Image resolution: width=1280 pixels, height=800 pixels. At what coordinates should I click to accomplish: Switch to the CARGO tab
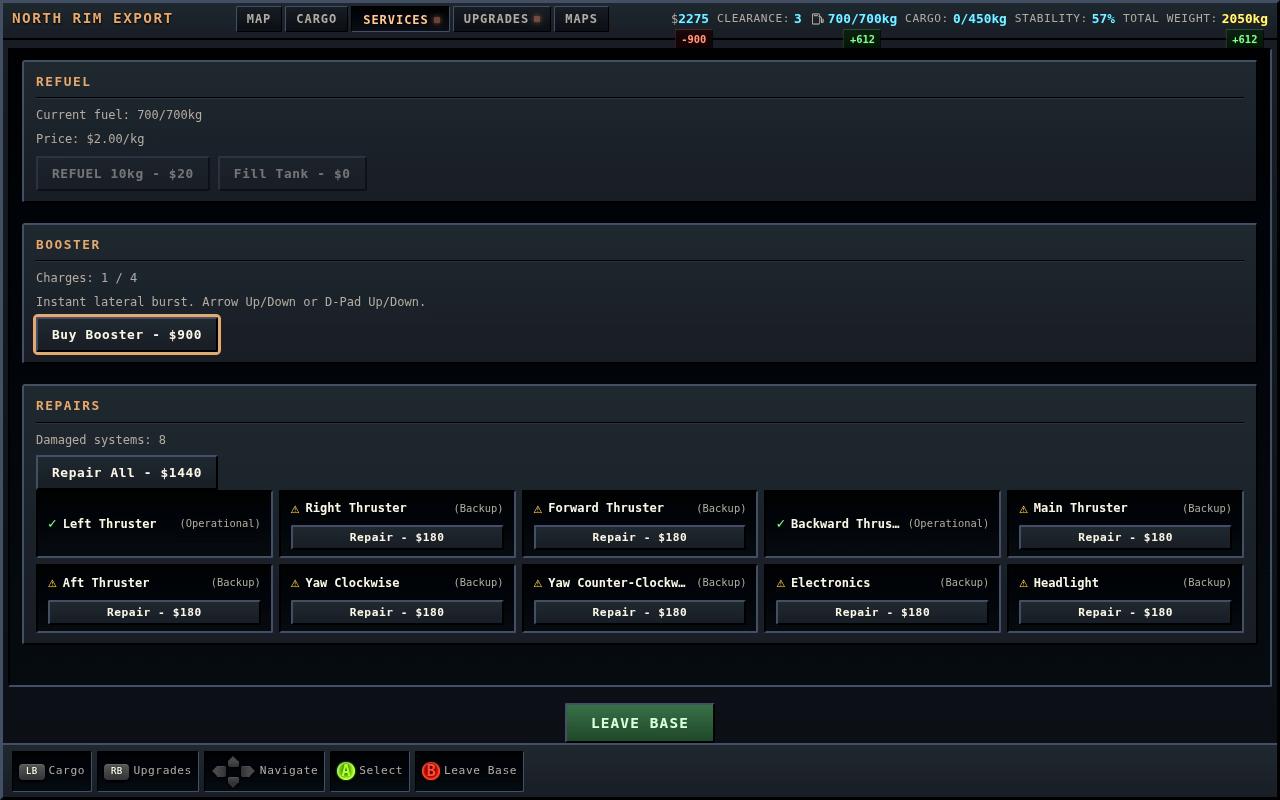click(316, 19)
